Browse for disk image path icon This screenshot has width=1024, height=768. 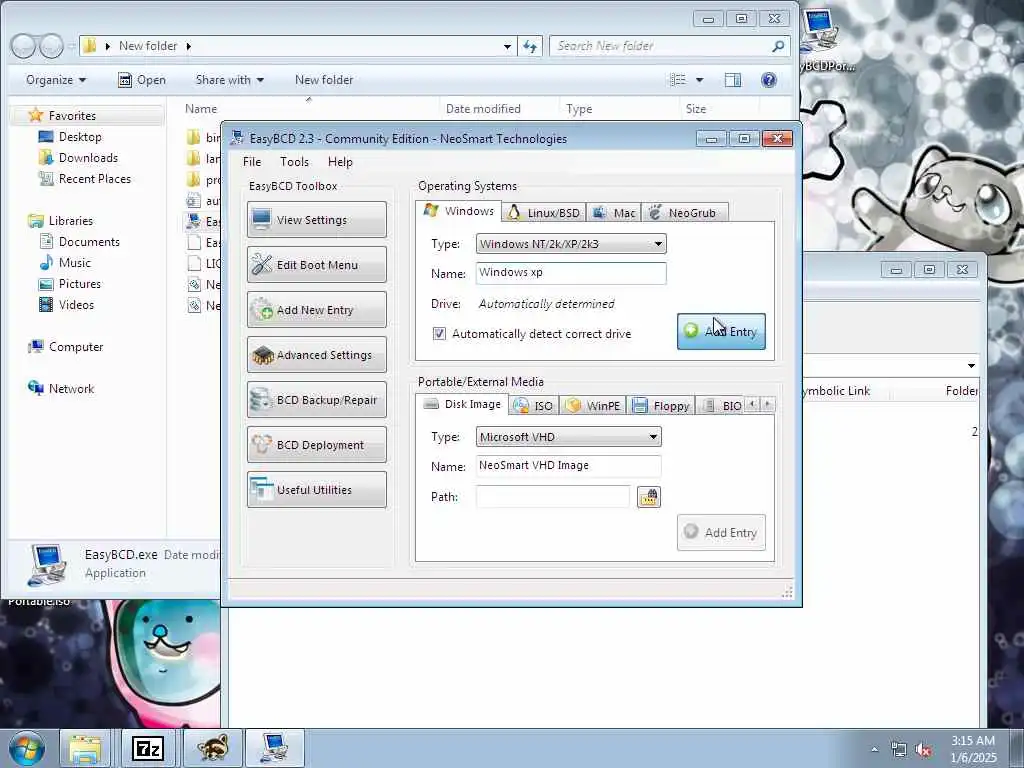[x=648, y=497]
